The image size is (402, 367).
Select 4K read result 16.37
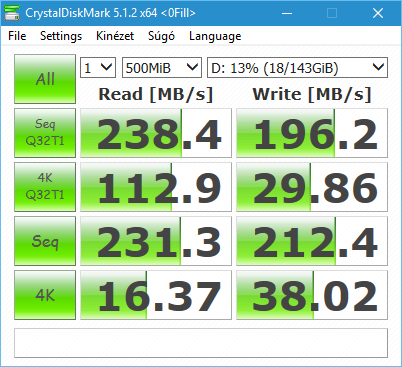[x=156, y=295]
